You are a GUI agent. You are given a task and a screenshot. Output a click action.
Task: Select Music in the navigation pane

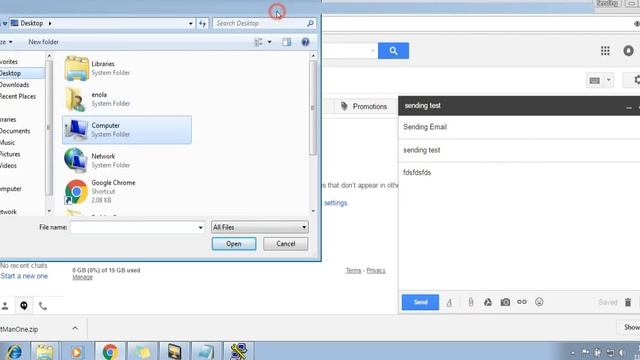[7, 142]
